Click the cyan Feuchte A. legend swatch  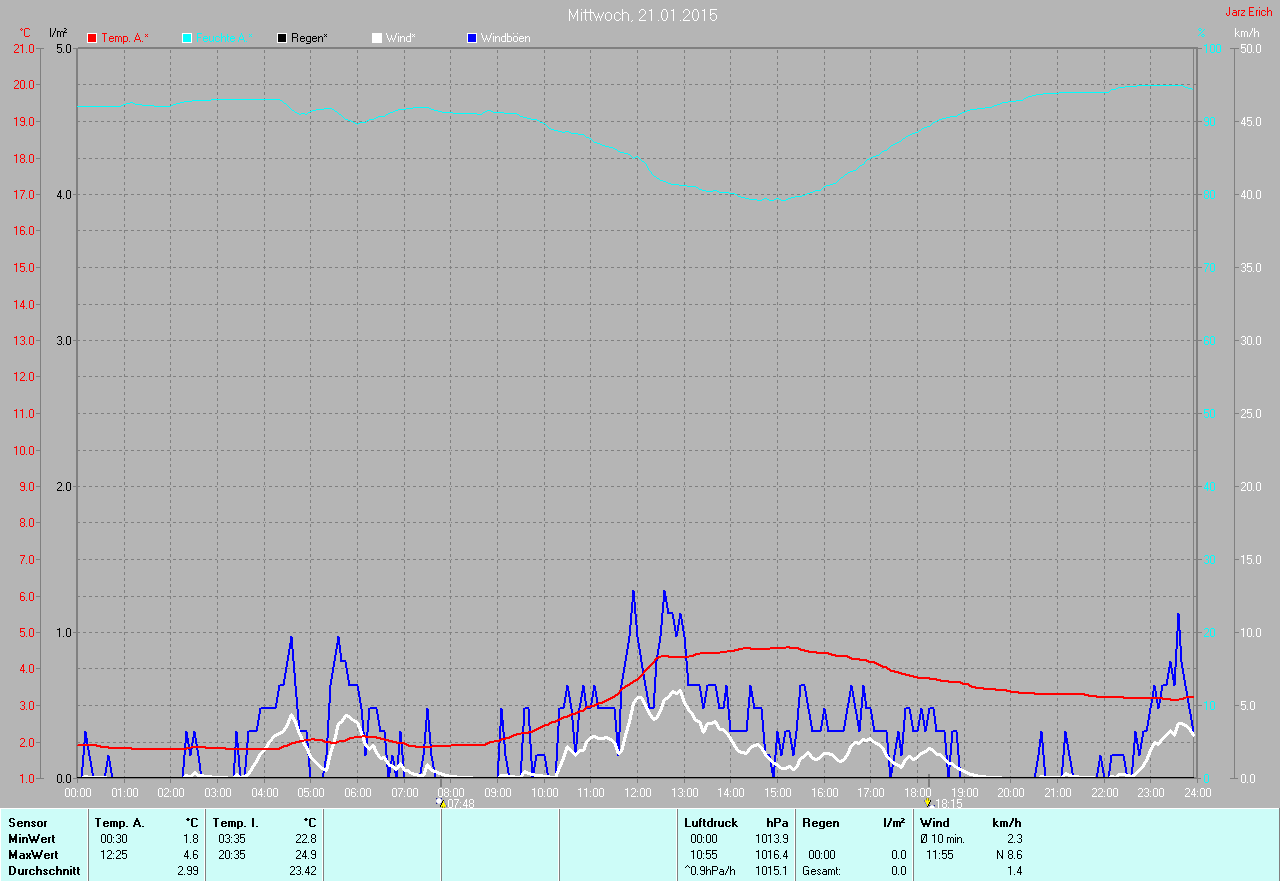click(x=187, y=38)
